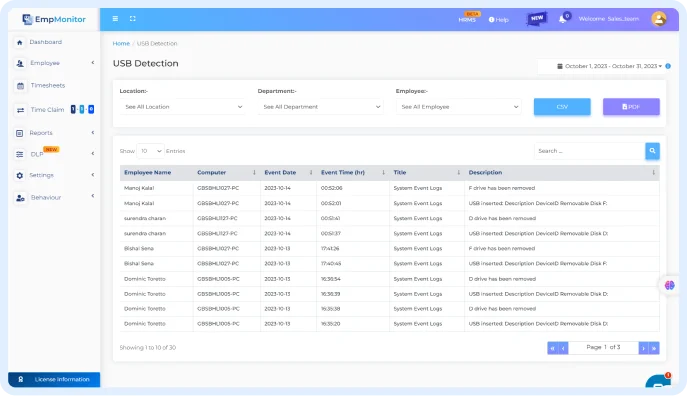This screenshot has width=687, height=396.
Task: Sort table by Description column arrow
Action: click(653, 173)
